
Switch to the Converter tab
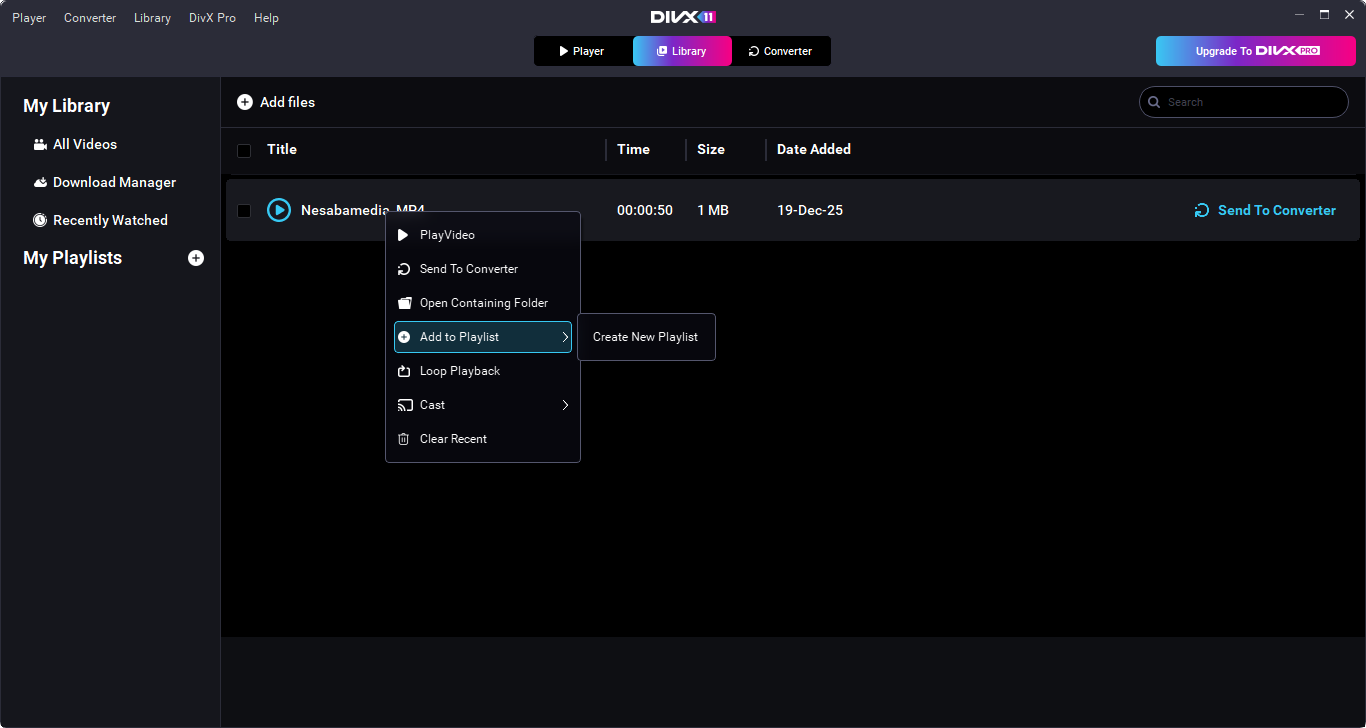click(x=781, y=51)
